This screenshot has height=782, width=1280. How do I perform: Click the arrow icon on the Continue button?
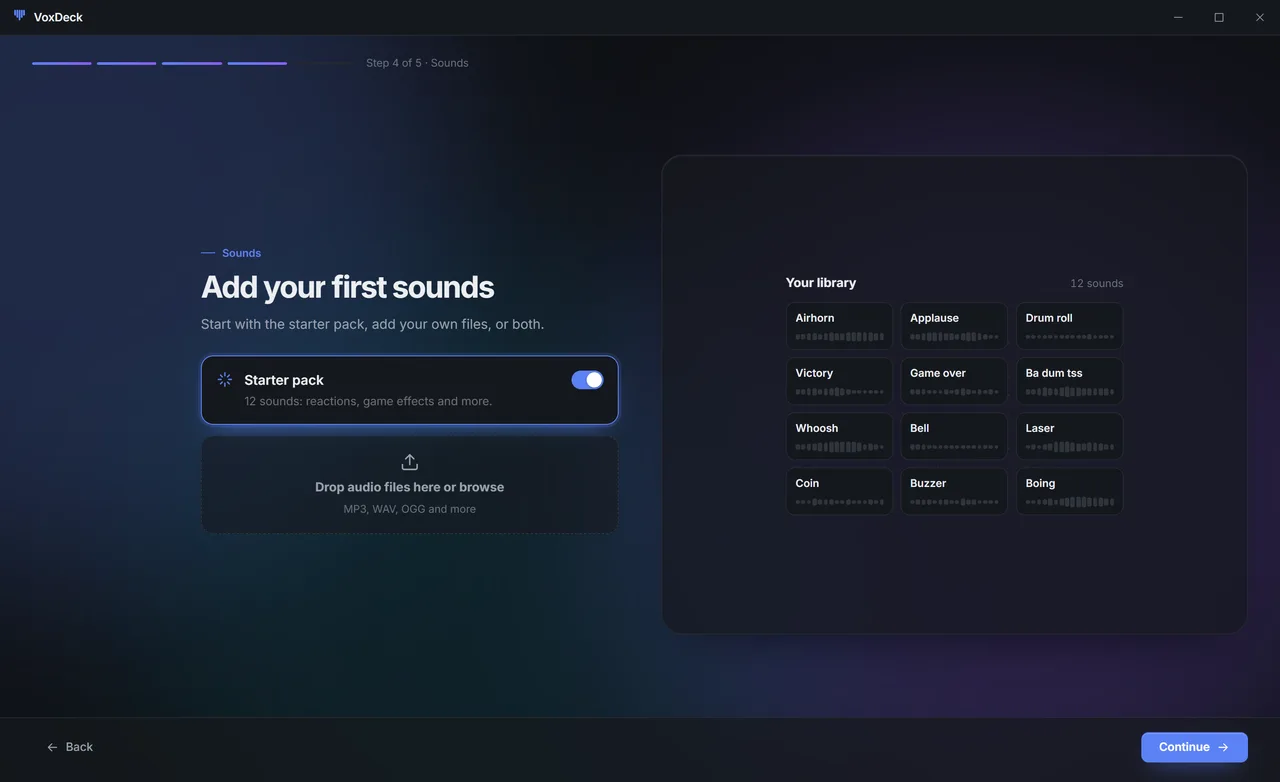pos(1223,747)
